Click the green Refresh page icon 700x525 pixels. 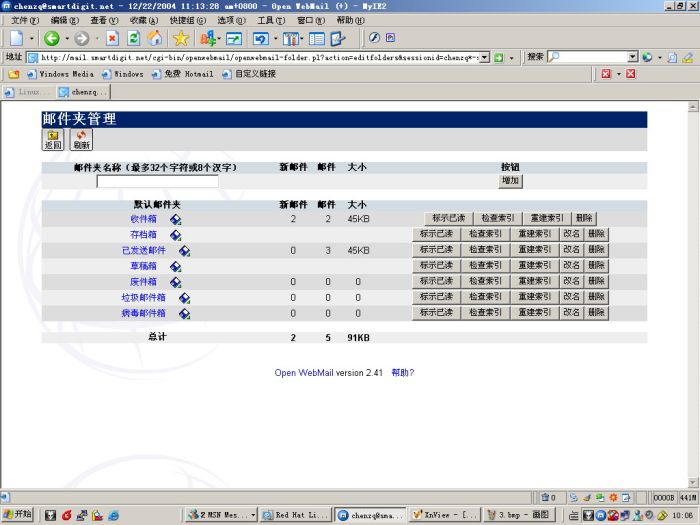click(133, 38)
